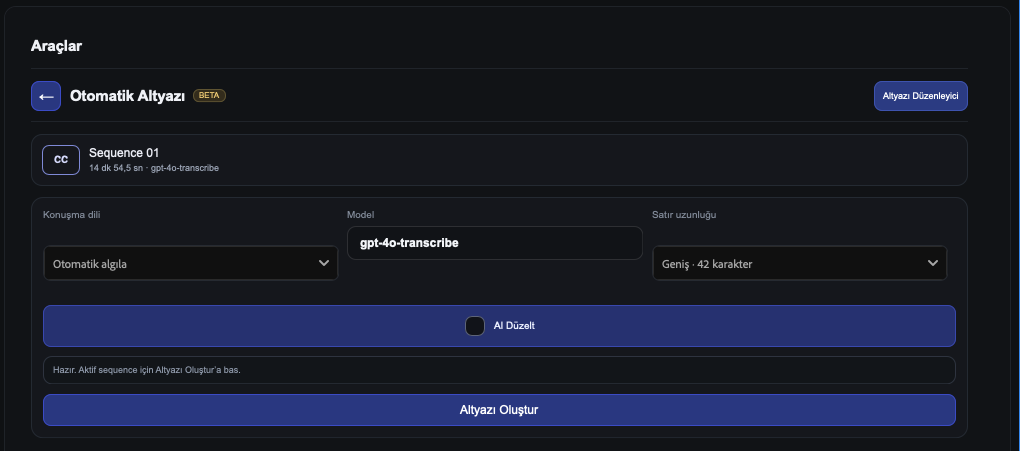Image resolution: width=1020 pixels, height=451 pixels.
Task: Click the CC subtitle icon for Sequence 01
Action: coord(61,160)
